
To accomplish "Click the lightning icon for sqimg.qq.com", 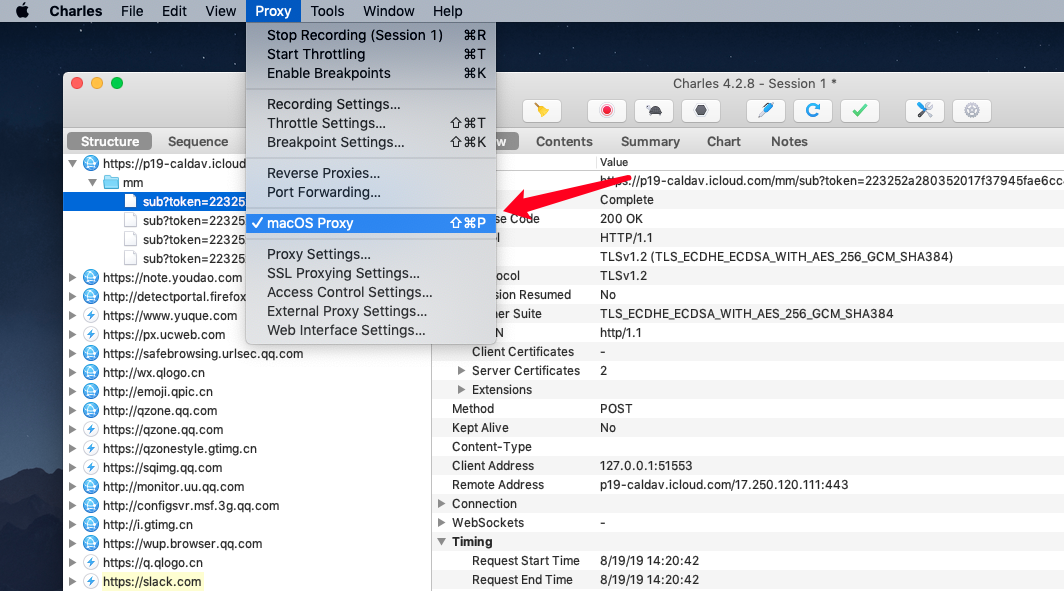I will [x=91, y=468].
